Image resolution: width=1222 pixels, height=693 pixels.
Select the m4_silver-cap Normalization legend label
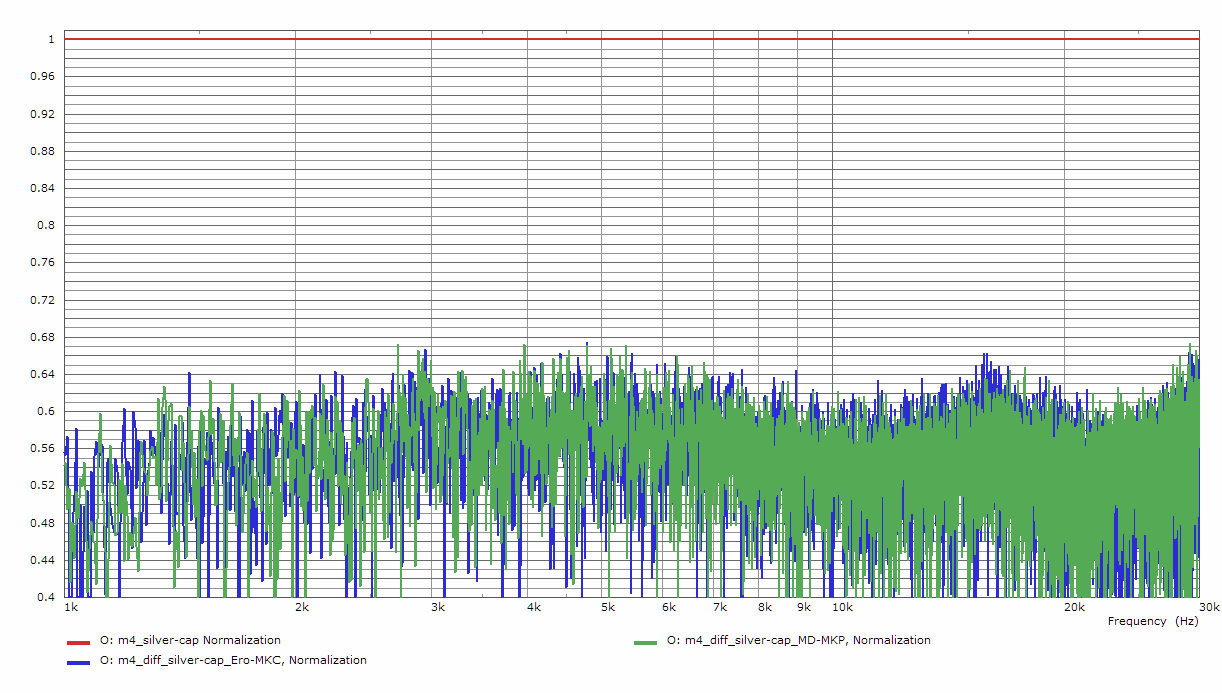[190, 640]
